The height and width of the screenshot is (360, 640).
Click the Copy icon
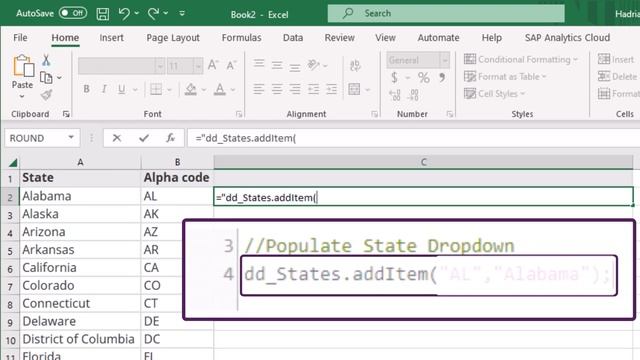tap(46, 78)
